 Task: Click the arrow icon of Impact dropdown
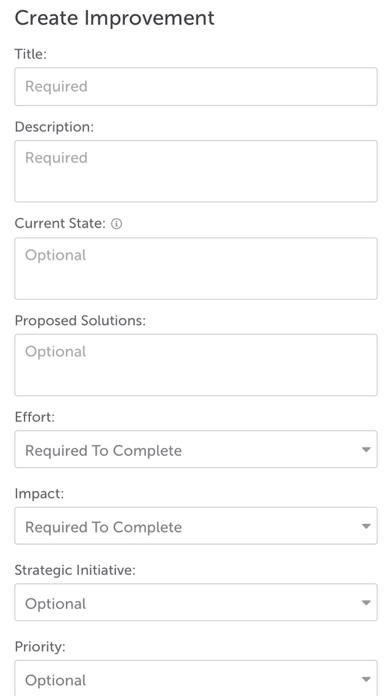click(x=366, y=526)
